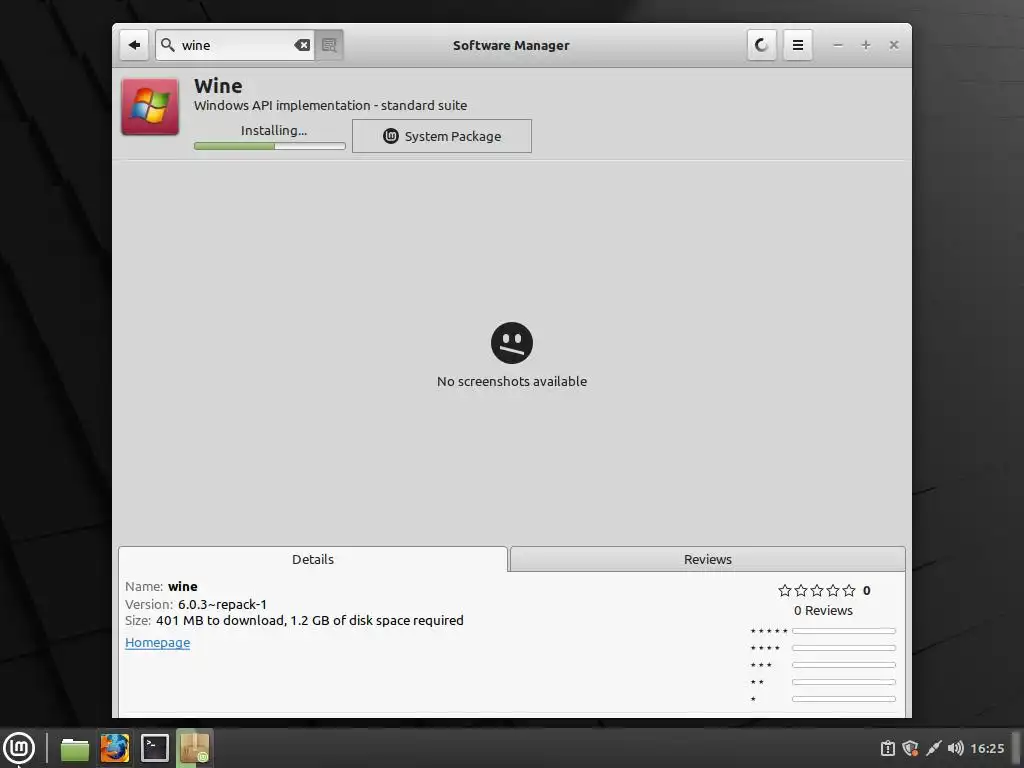This screenshot has height=768, width=1024.
Task: Switch to the Reviews tab
Action: coord(708,559)
